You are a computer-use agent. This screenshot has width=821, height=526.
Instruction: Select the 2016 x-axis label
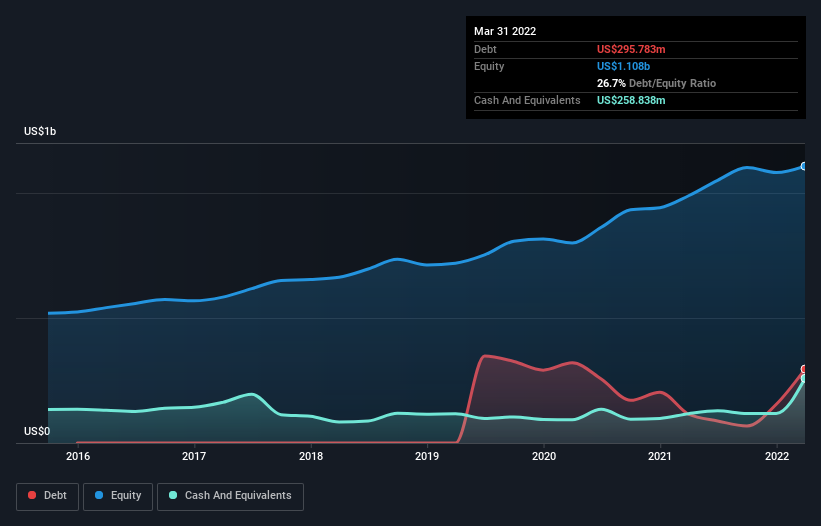point(78,456)
